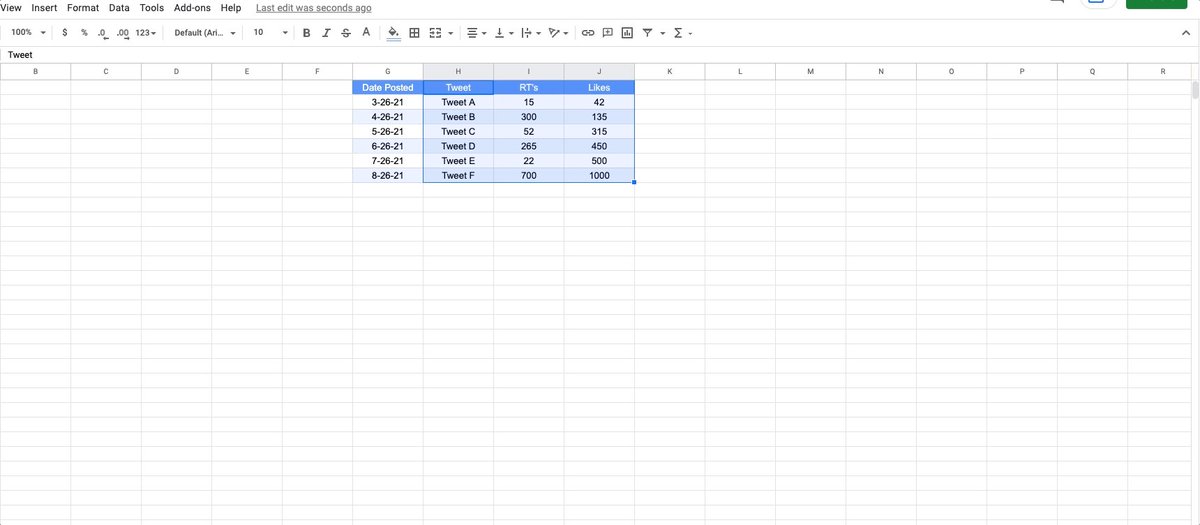Open text color picker (A icon)
Viewport: 1200px width, 525px height.
pyautogui.click(x=366, y=33)
